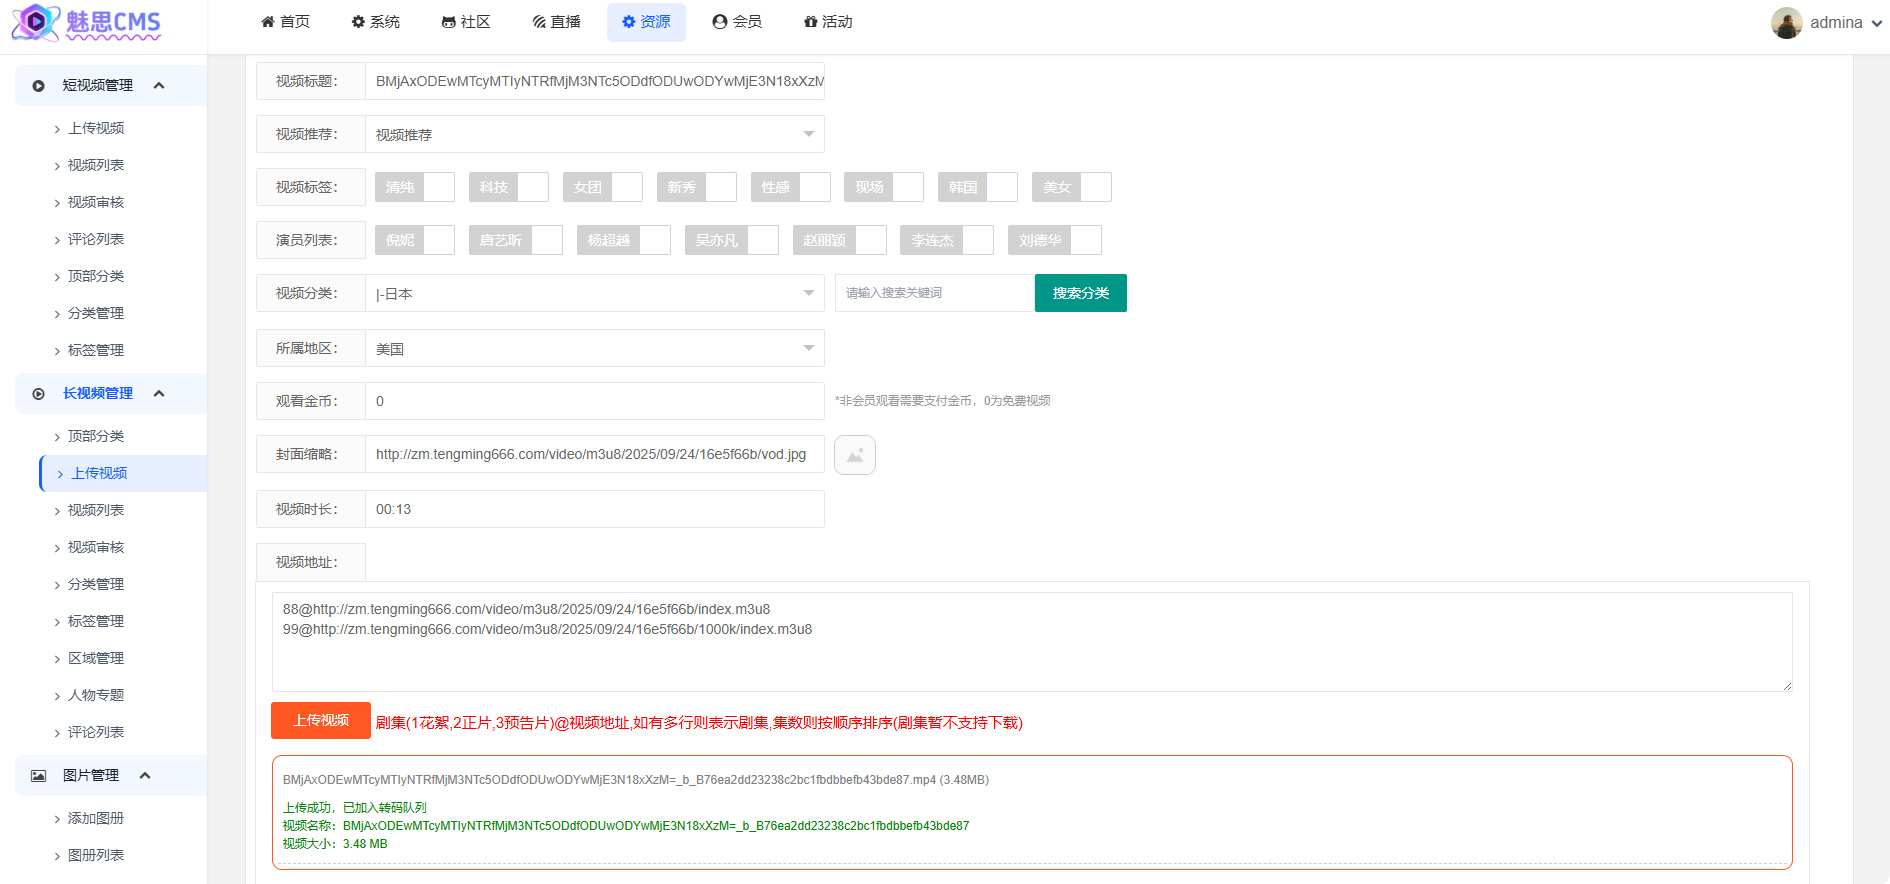Click the 封面缩略 URL field
This screenshot has width=1890, height=884.
(595, 454)
